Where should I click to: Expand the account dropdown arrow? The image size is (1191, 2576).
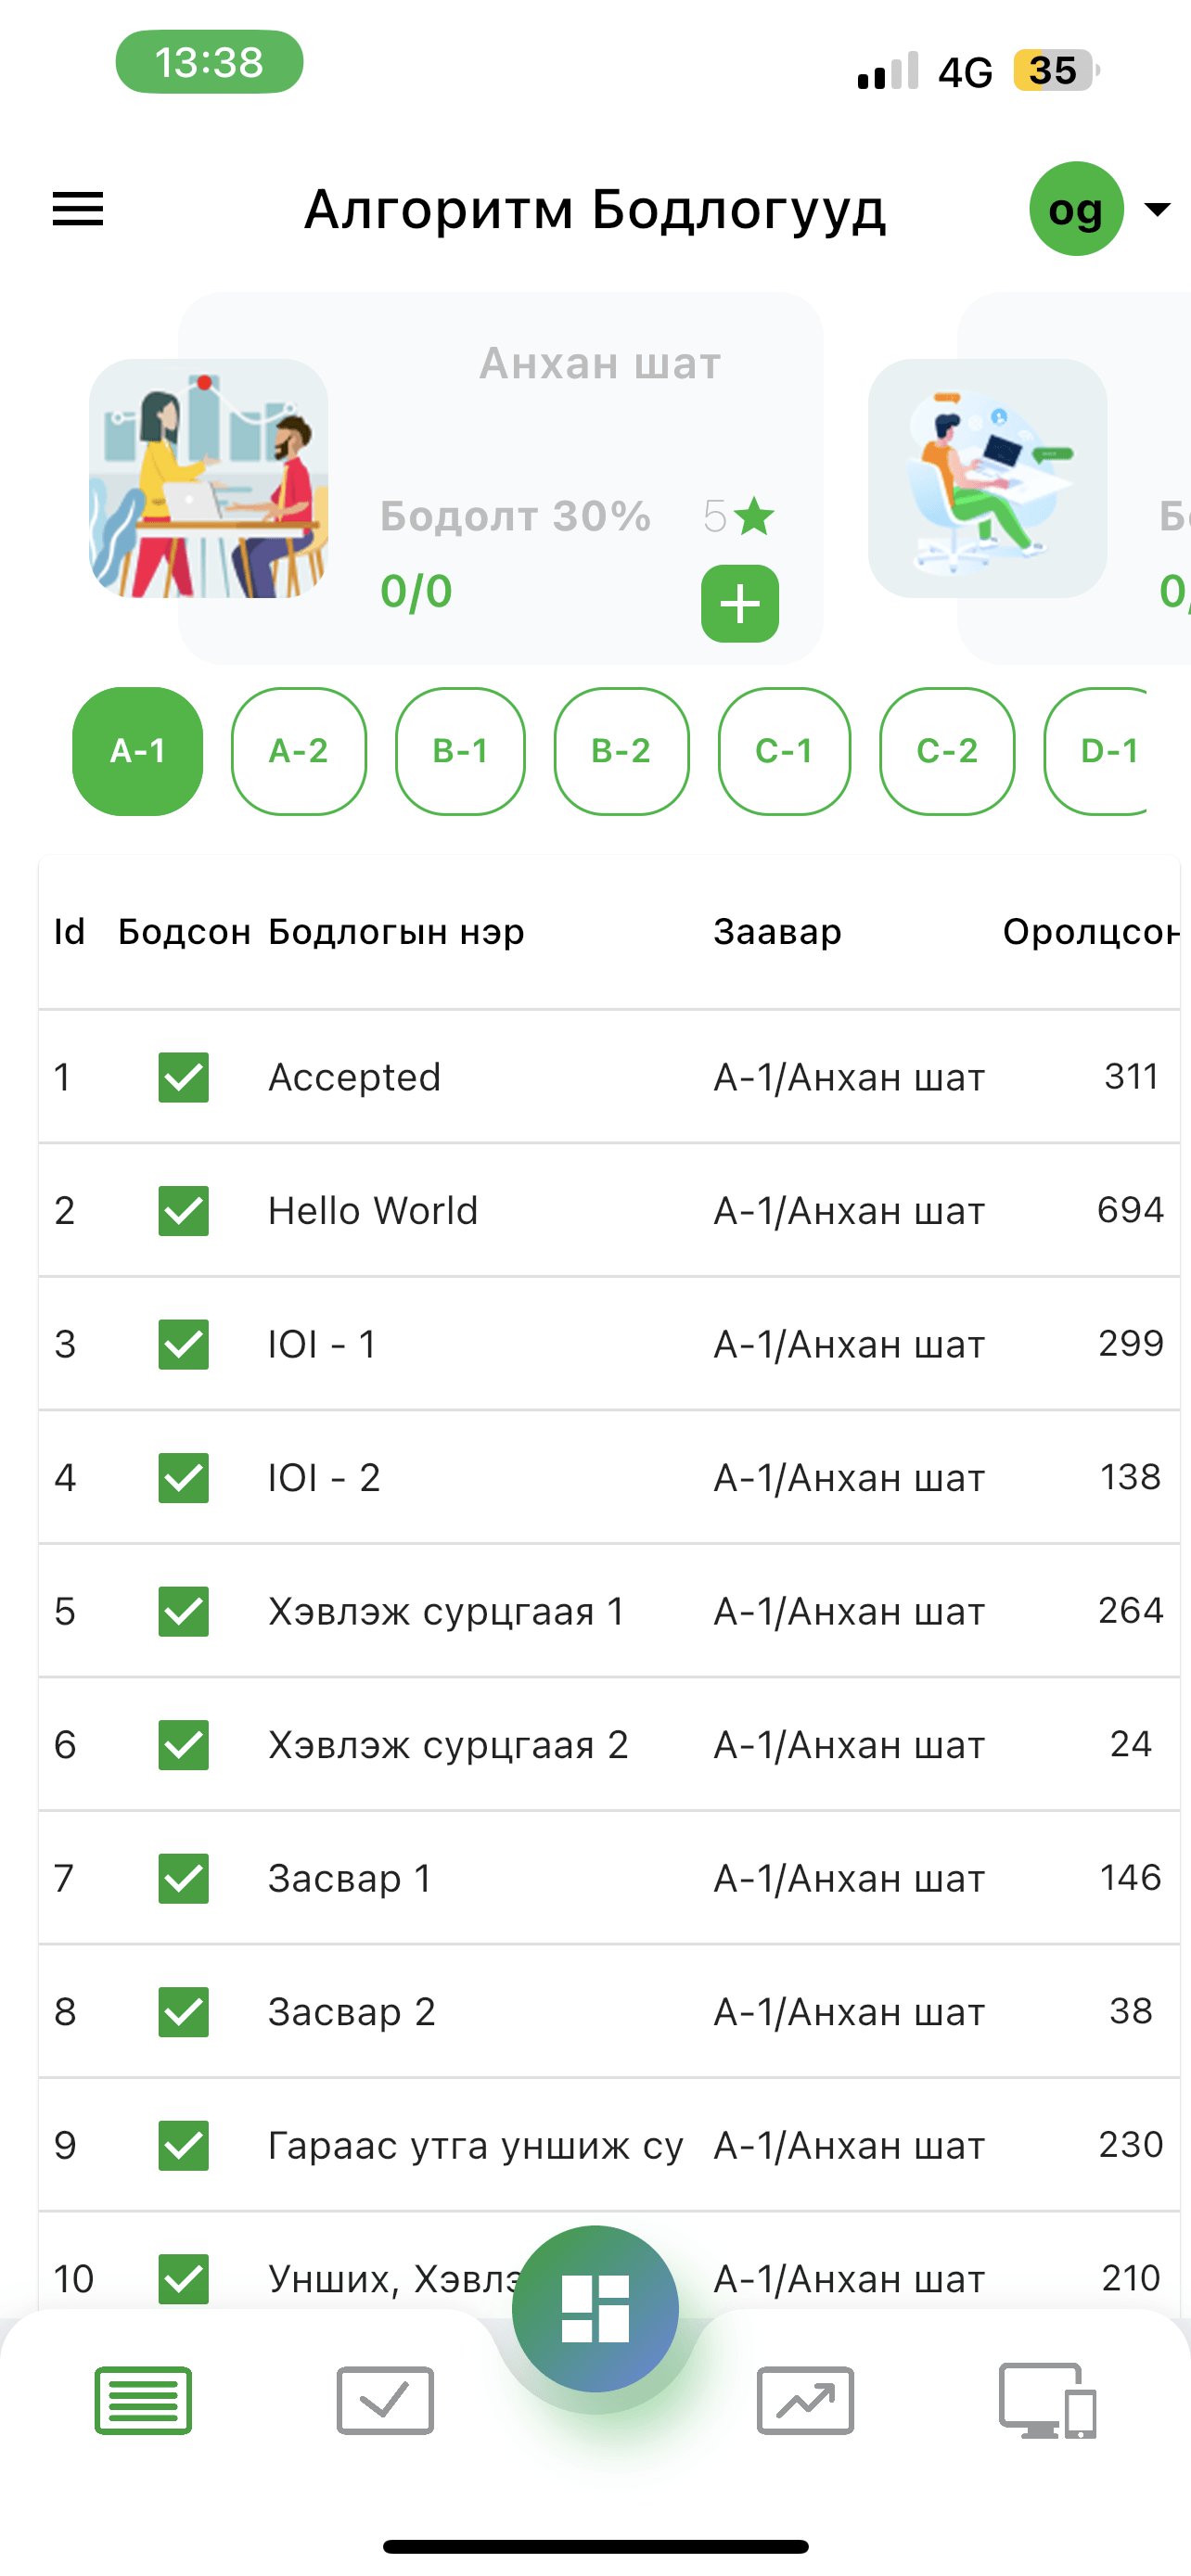pyautogui.click(x=1157, y=209)
